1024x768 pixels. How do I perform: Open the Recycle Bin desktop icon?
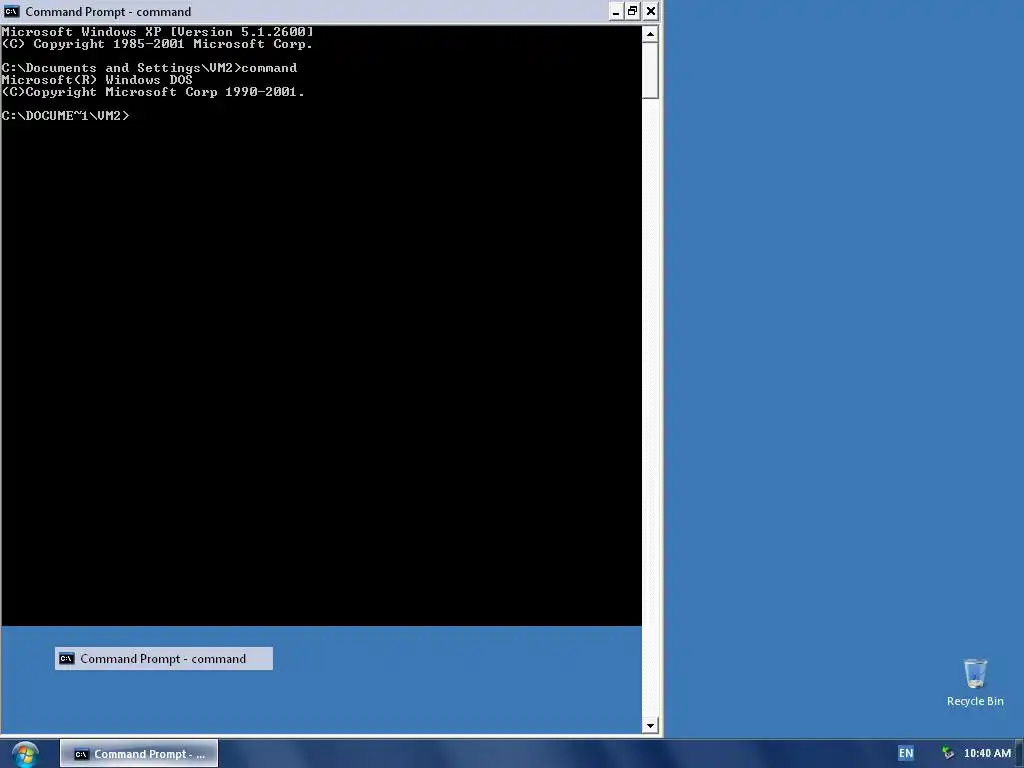[x=975, y=682]
